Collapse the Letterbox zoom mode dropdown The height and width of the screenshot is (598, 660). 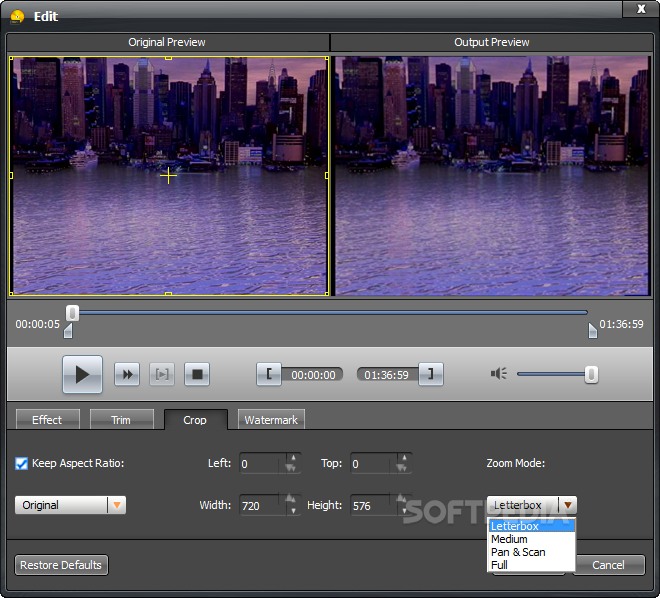tap(567, 505)
